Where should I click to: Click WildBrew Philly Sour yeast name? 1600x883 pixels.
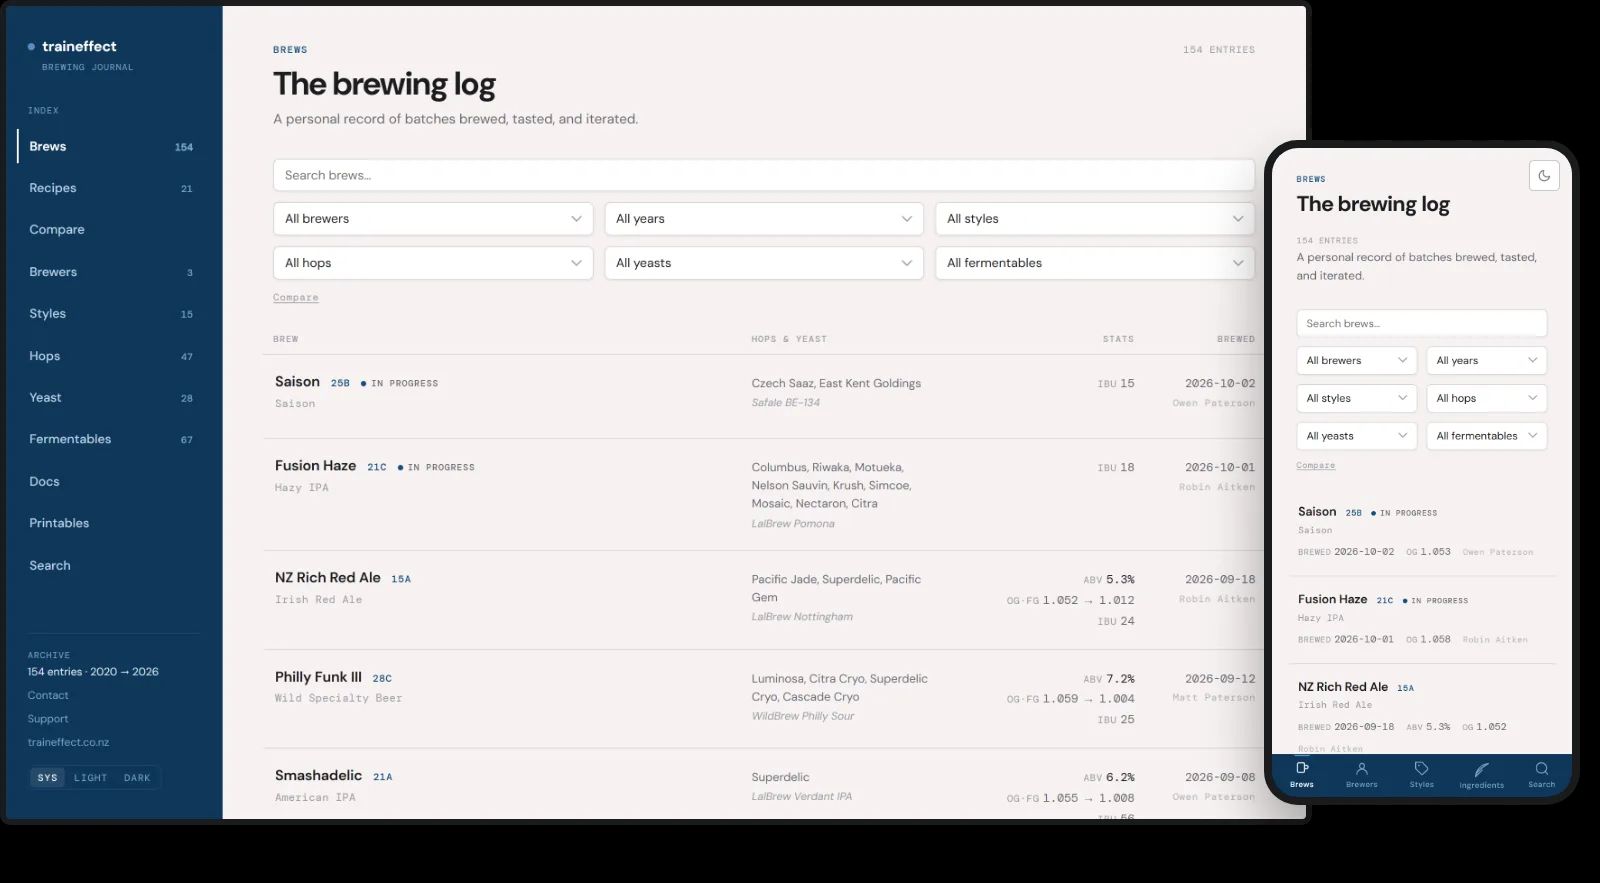(x=803, y=716)
